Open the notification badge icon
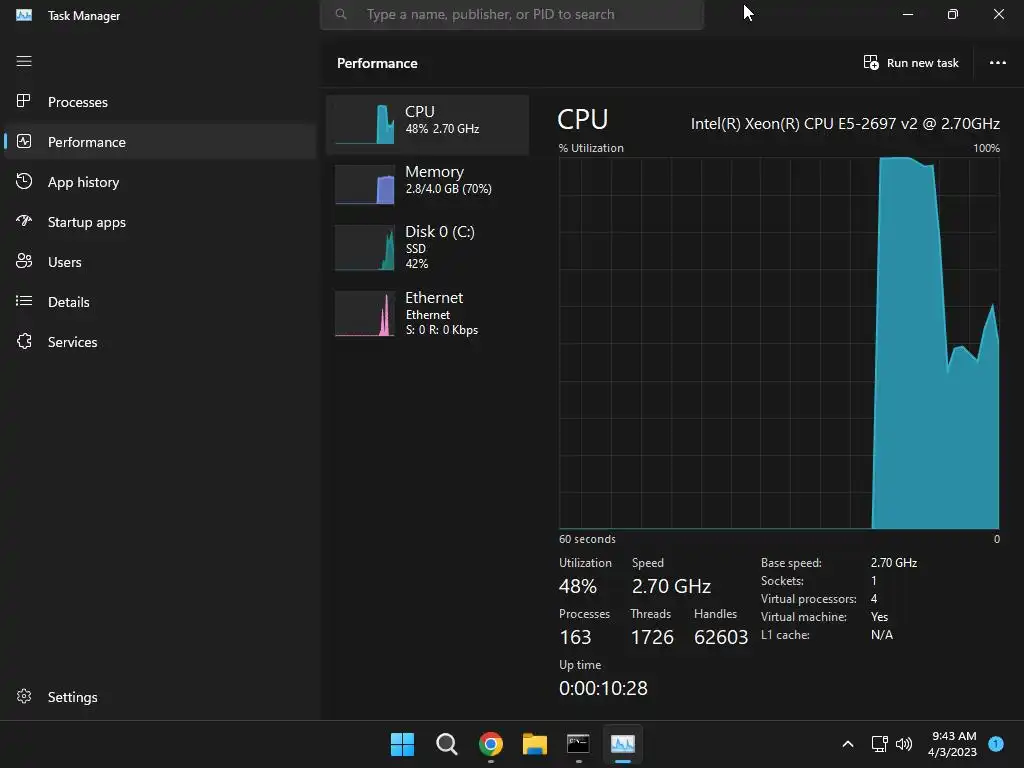This screenshot has width=1024, height=768. (x=996, y=744)
